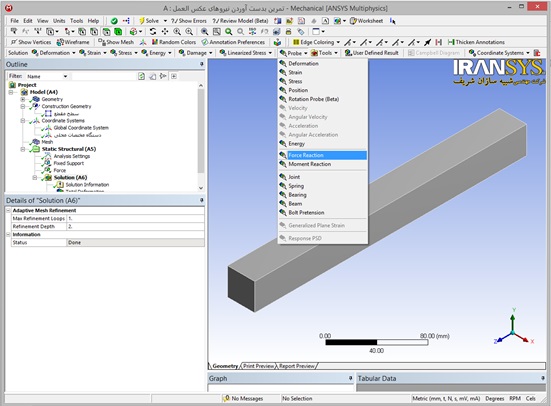
Task: Click the outline filter refresh icon
Action: [141, 76]
